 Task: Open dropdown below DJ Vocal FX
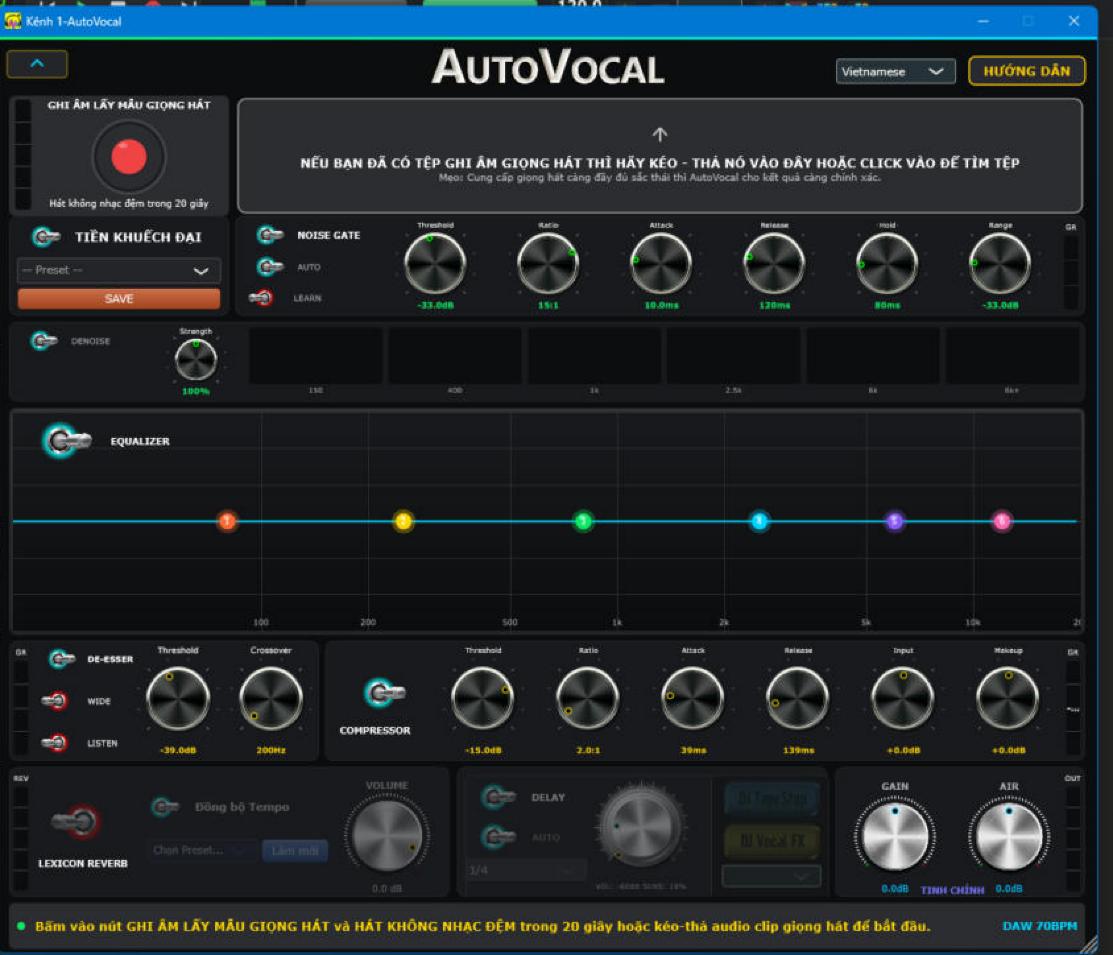click(x=772, y=877)
